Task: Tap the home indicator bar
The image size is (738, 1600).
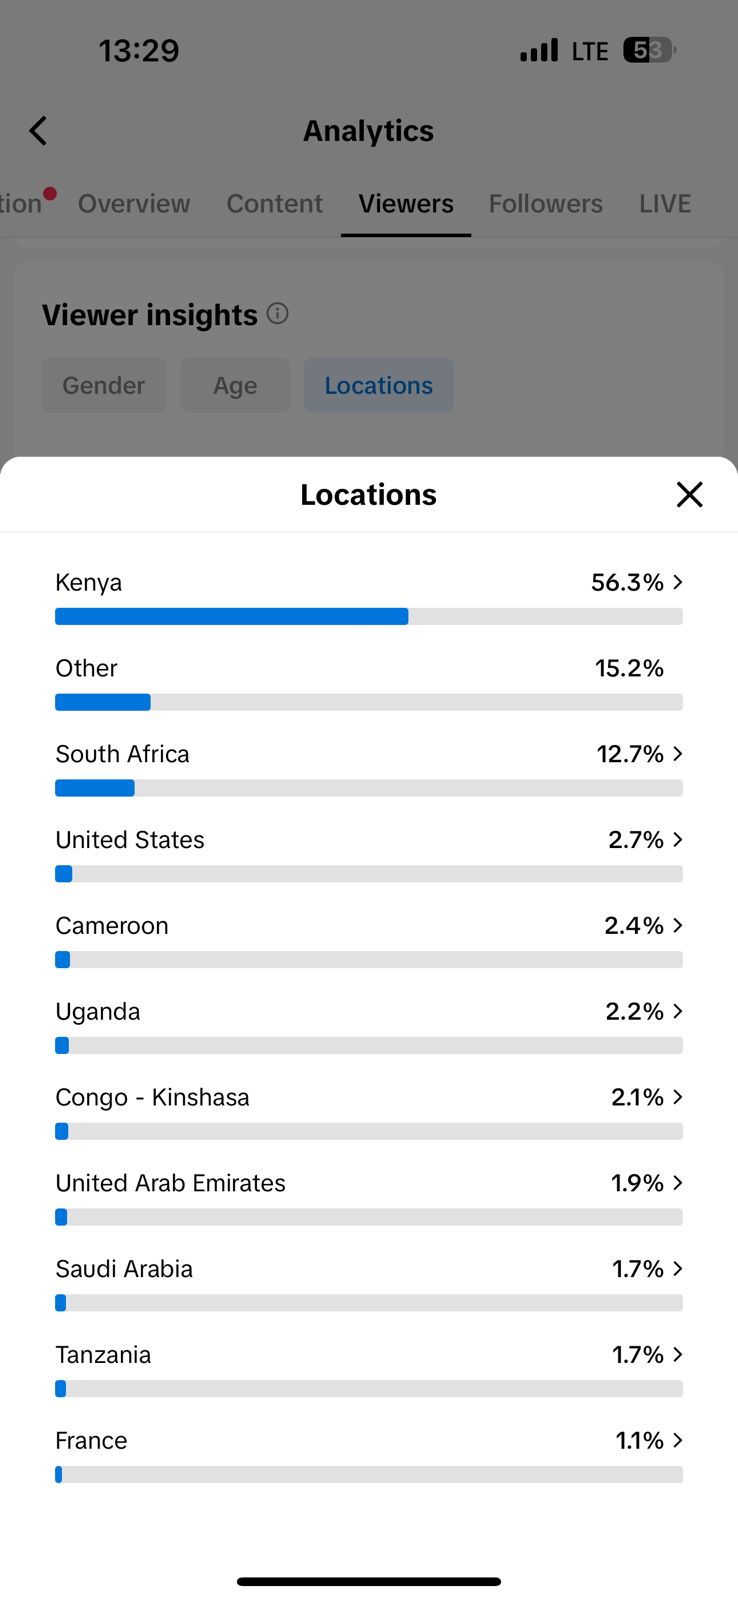Action: click(368, 1582)
